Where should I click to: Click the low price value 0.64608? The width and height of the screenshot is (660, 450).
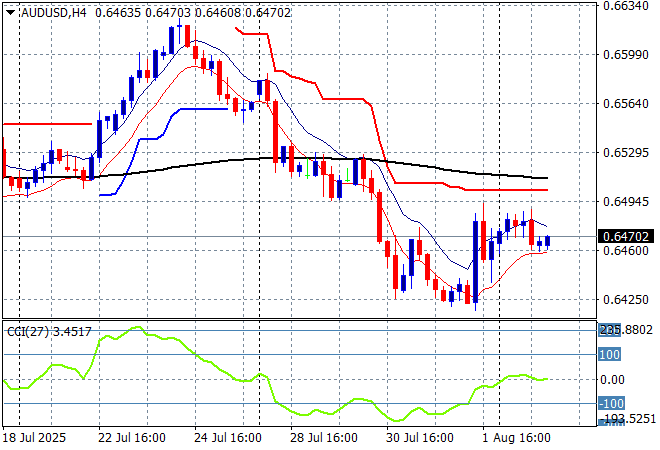pos(218,13)
